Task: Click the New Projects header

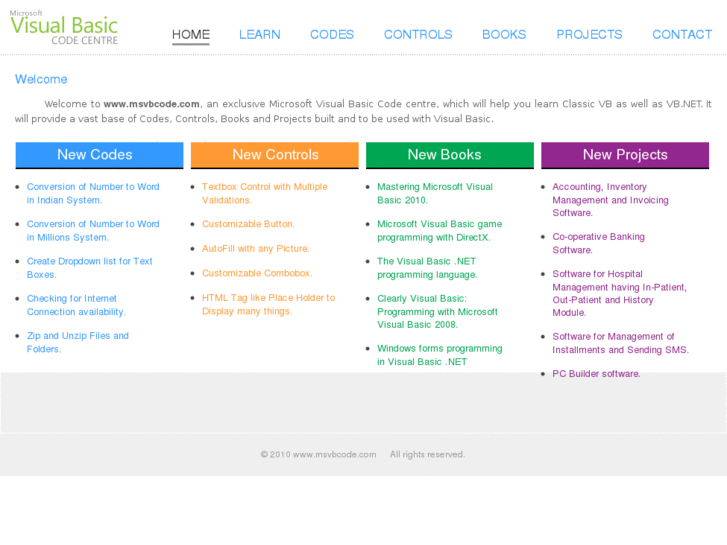Action: [x=625, y=155]
